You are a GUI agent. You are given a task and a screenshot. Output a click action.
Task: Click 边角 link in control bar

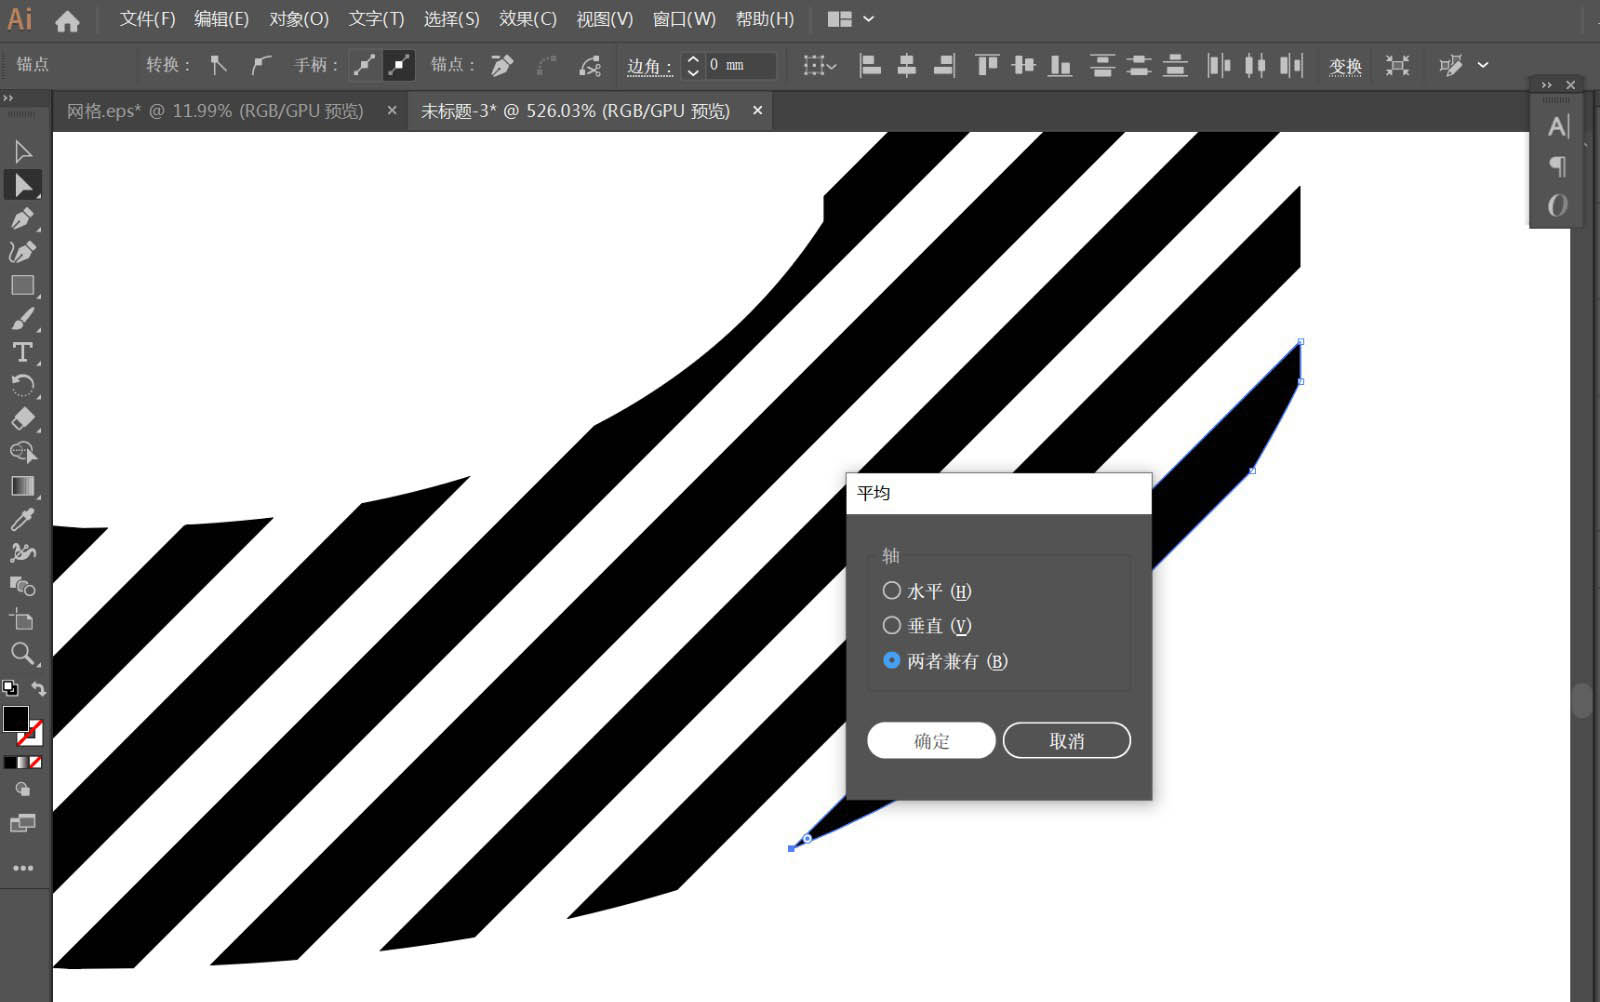click(650, 66)
